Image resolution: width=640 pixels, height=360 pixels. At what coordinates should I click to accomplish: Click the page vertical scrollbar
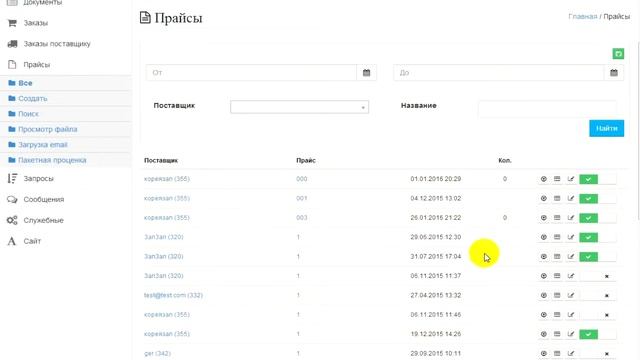638,131
